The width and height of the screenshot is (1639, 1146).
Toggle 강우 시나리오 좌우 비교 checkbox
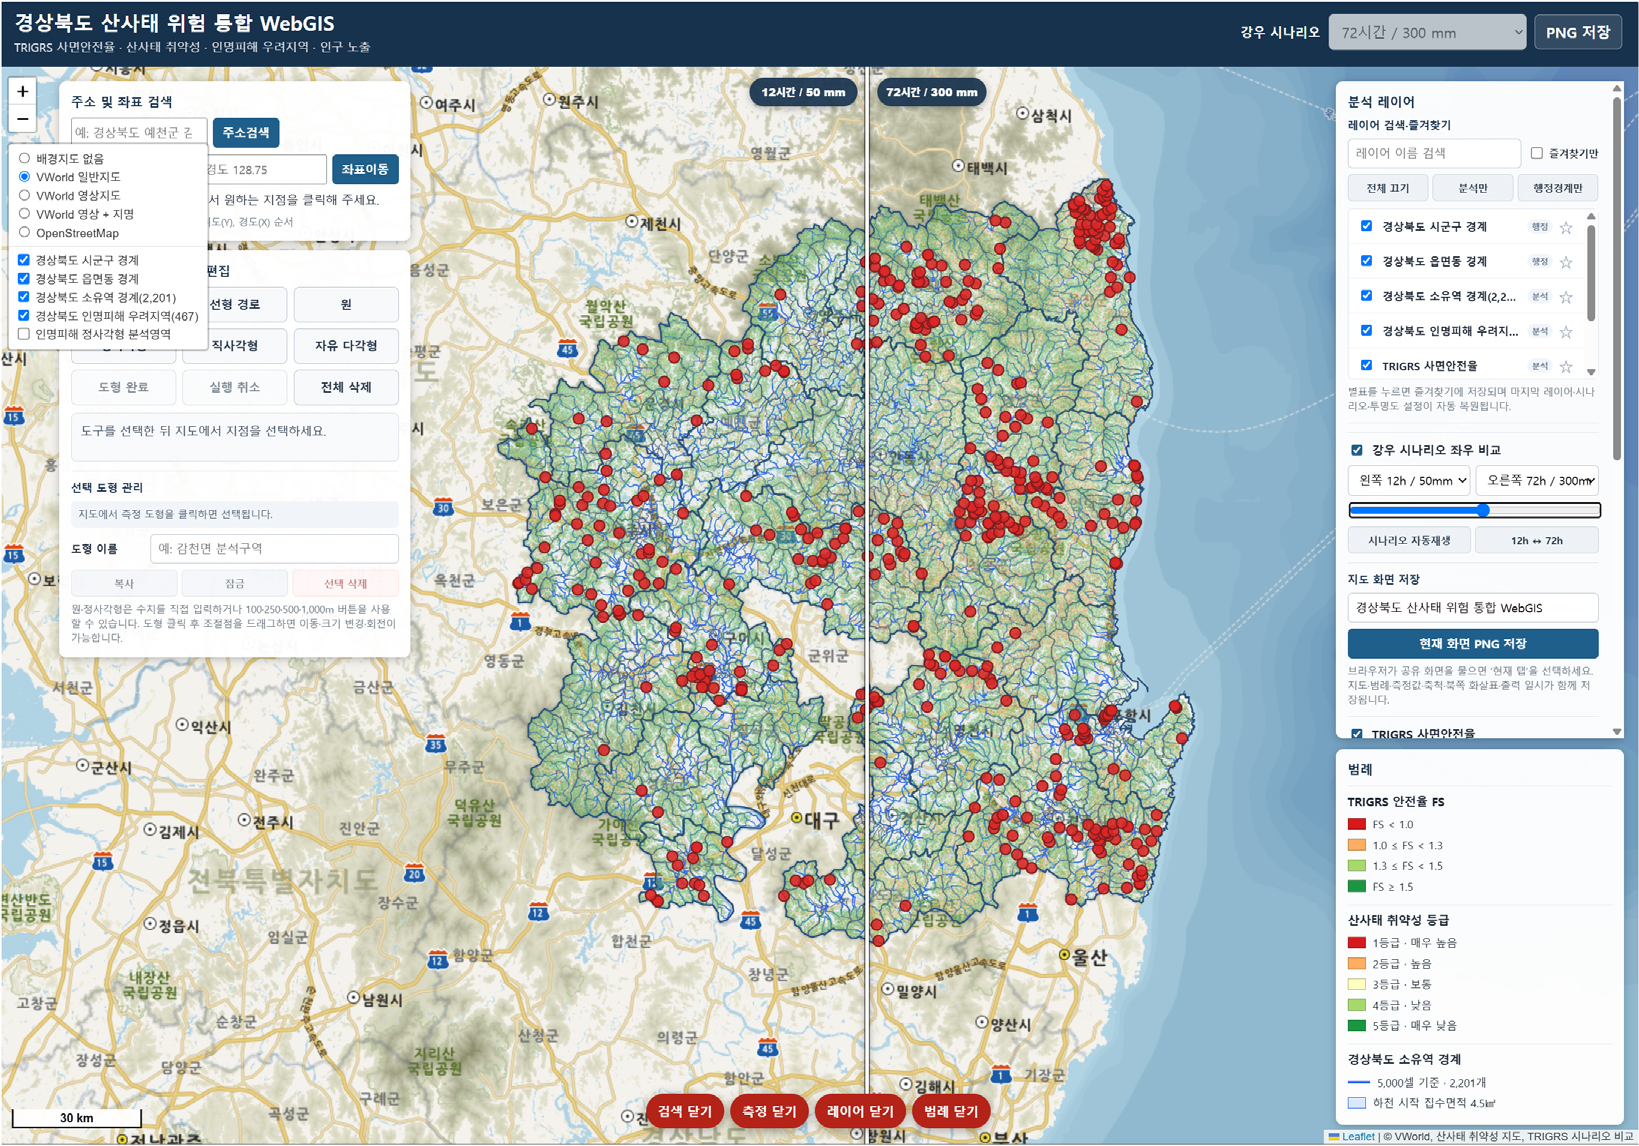point(1357,450)
